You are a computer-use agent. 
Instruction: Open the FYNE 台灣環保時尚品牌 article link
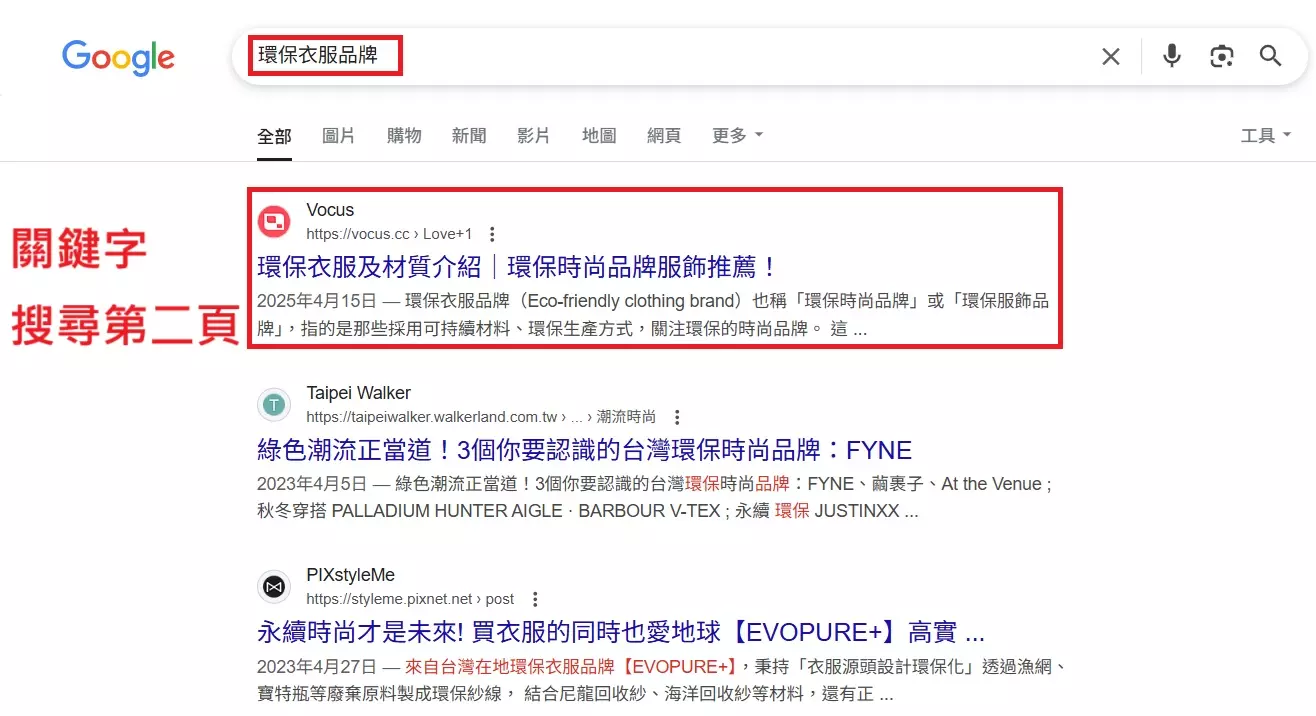[584, 450]
